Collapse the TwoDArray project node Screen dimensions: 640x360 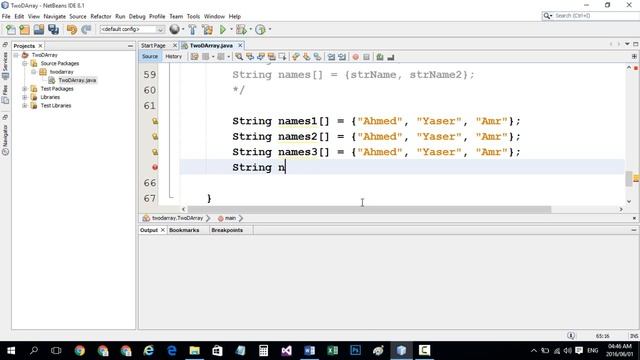point(16,55)
